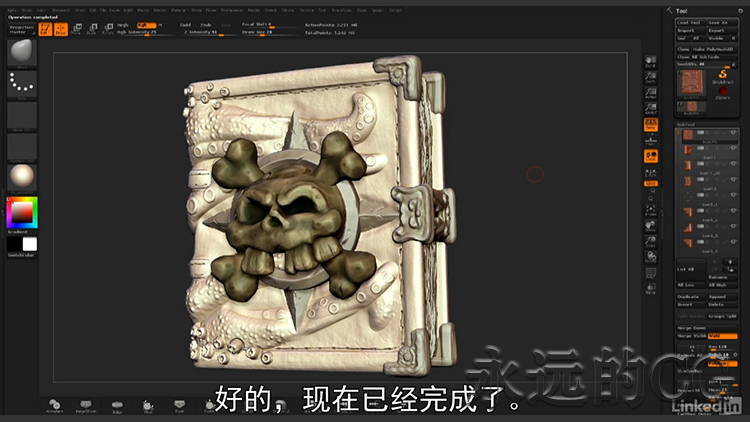Select the Scale transform tool in top shelf
This screenshot has height=422, width=750.
[x=92, y=29]
